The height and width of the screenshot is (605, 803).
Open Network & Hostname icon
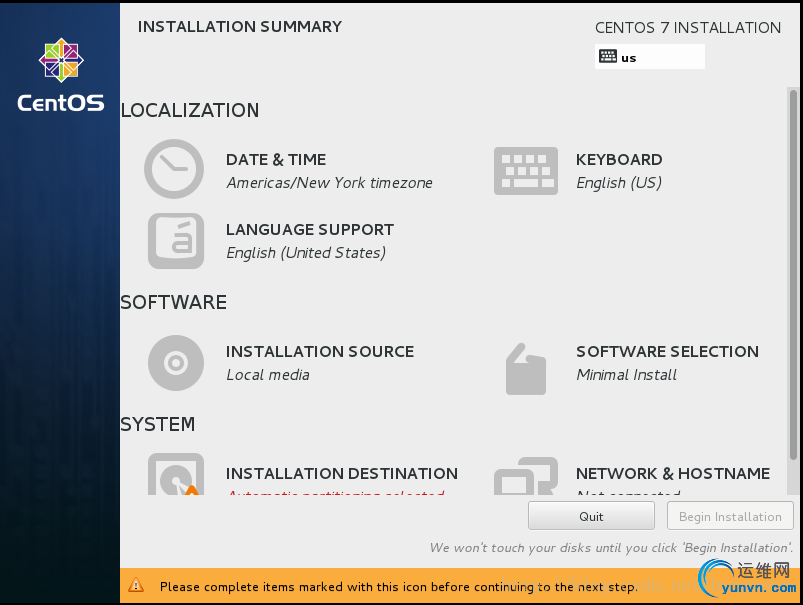click(525, 476)
